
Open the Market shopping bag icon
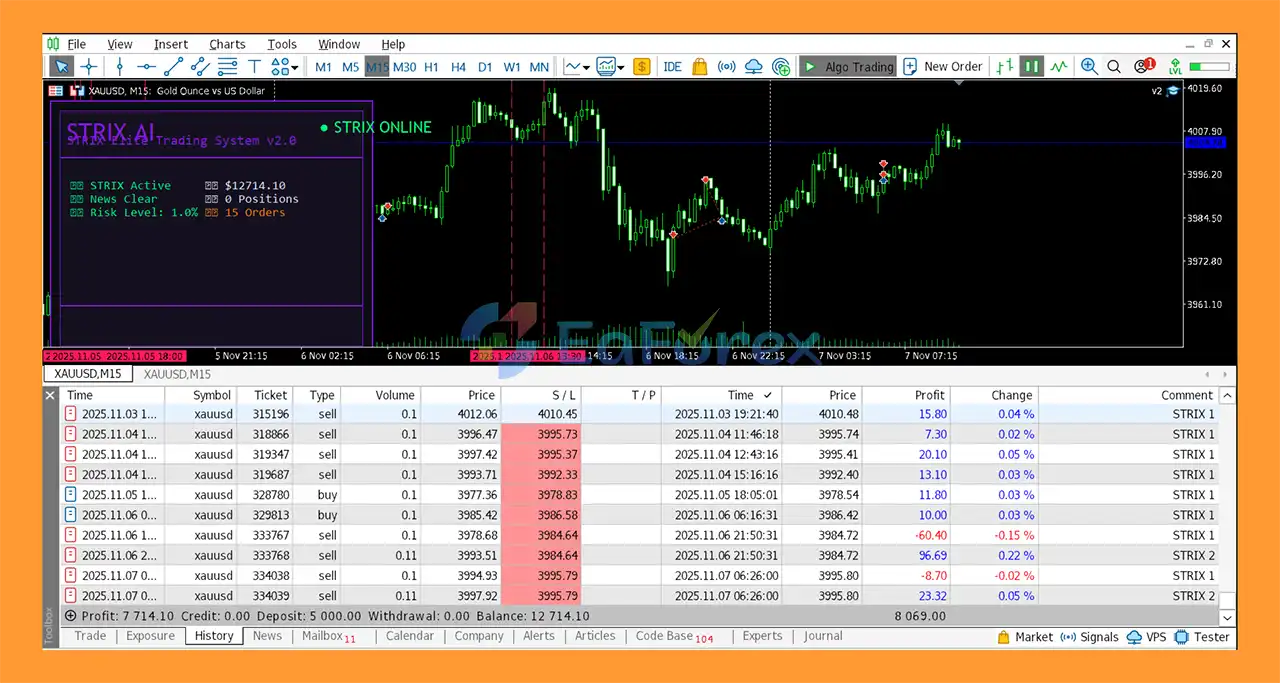[700, 67]
